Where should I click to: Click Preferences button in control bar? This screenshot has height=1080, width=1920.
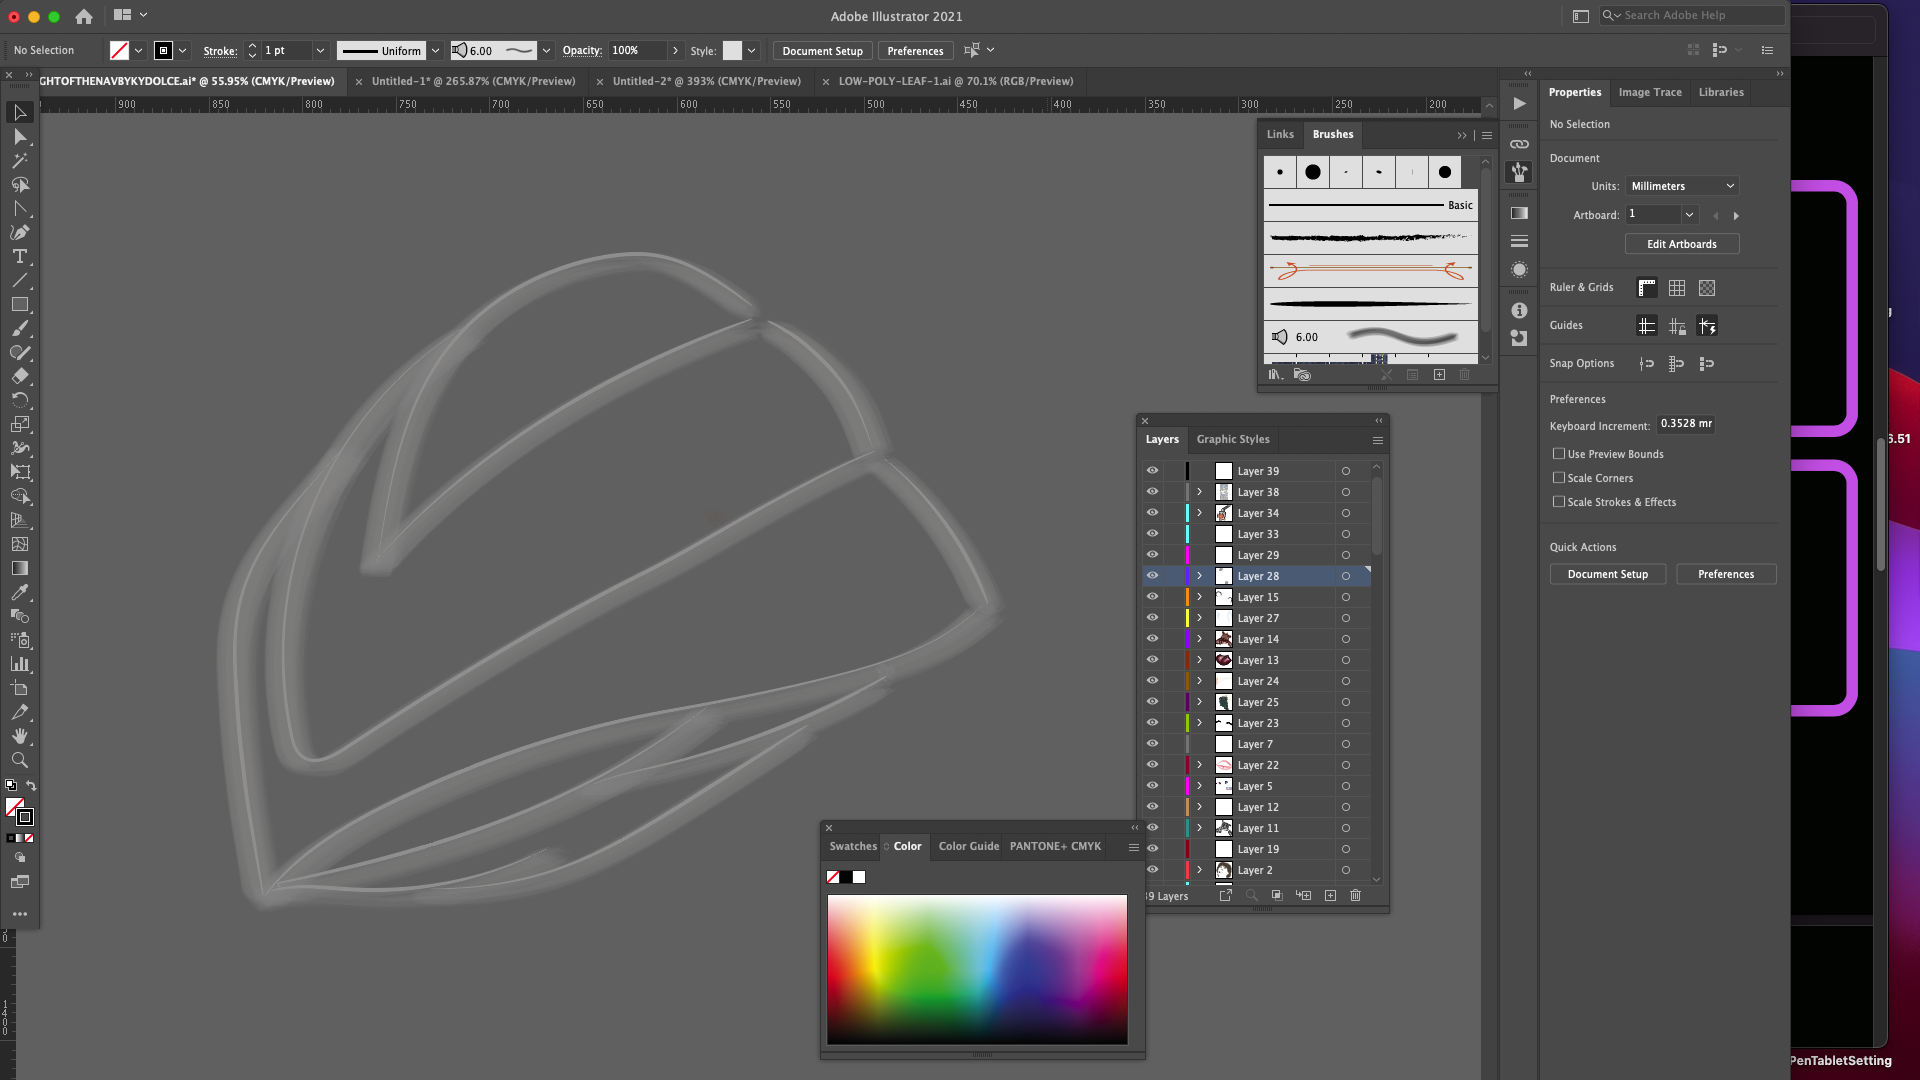[x=915, y=51]
